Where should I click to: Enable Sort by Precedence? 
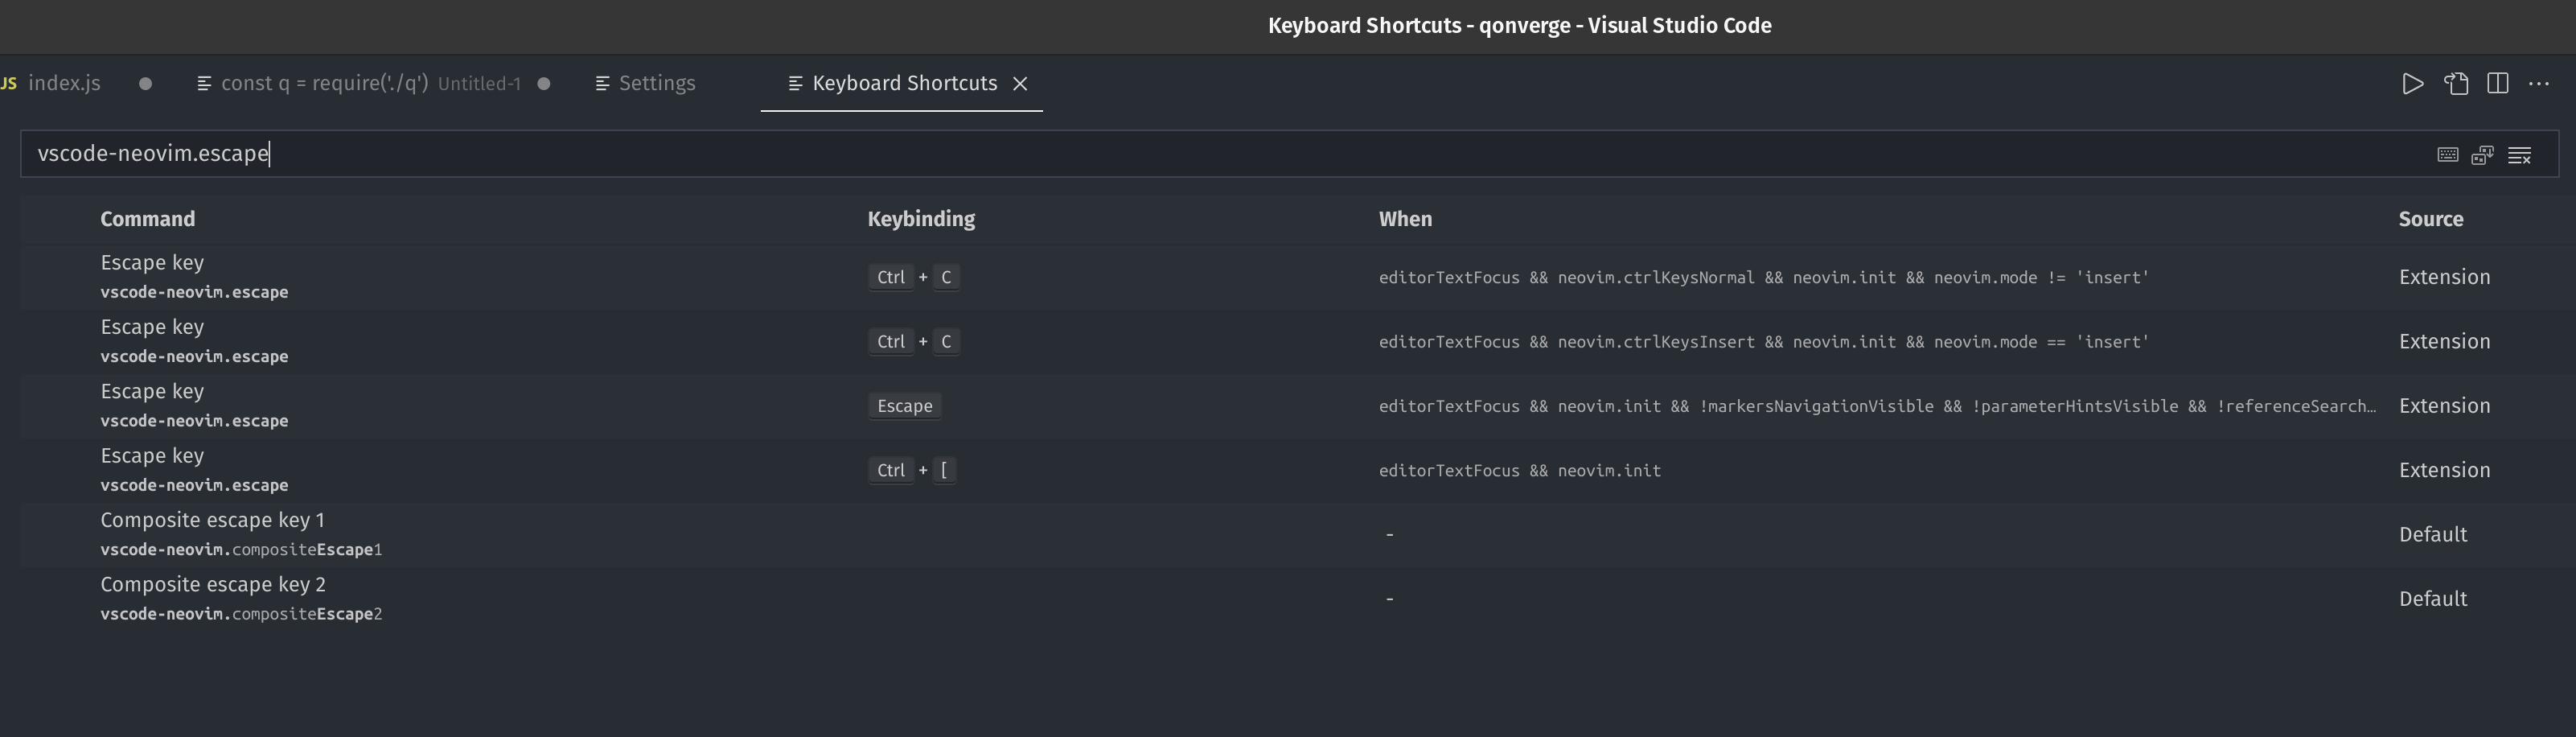(x=2483, y=155)
